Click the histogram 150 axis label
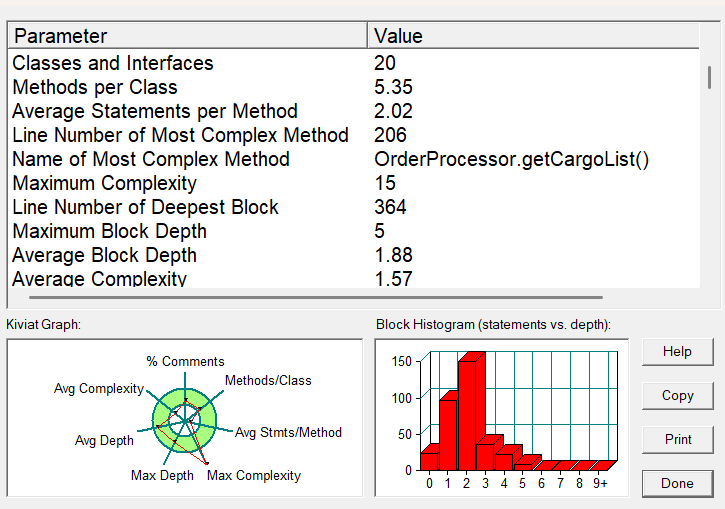The width and height of the screenshot is (725, 509). pos(401,362)
